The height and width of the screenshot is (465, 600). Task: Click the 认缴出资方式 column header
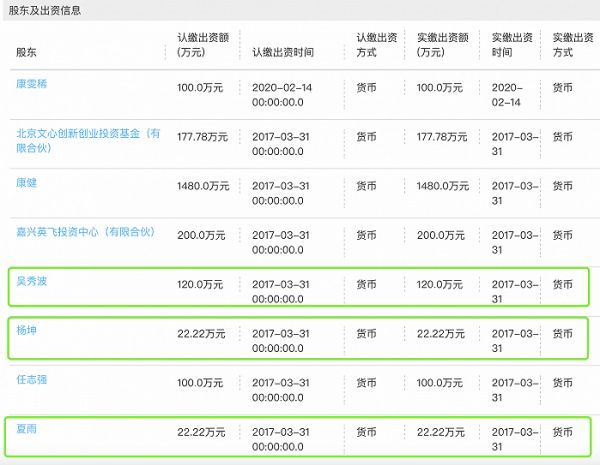point(376,44)
